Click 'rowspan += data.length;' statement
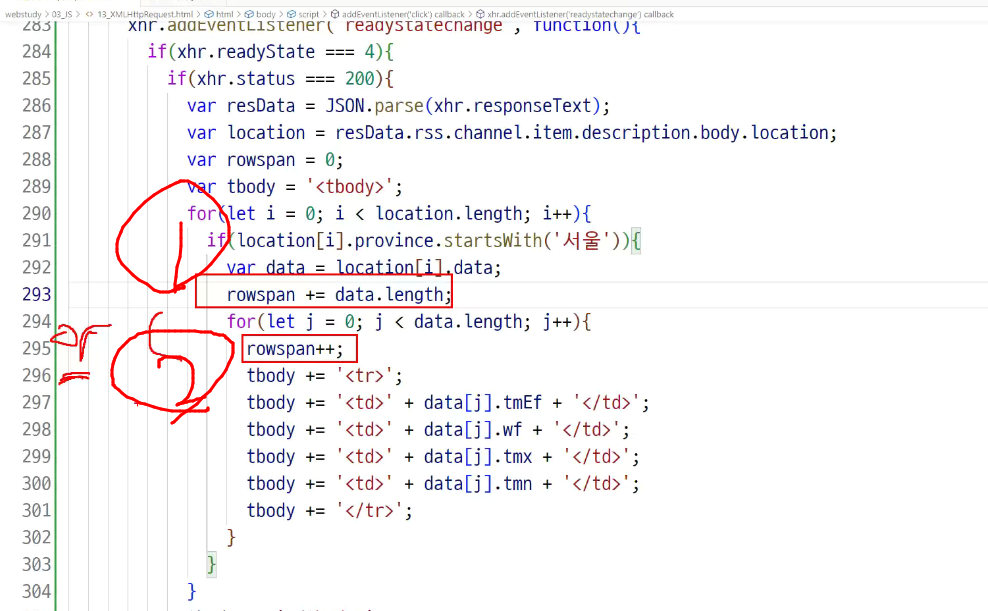 pos(339,295)
